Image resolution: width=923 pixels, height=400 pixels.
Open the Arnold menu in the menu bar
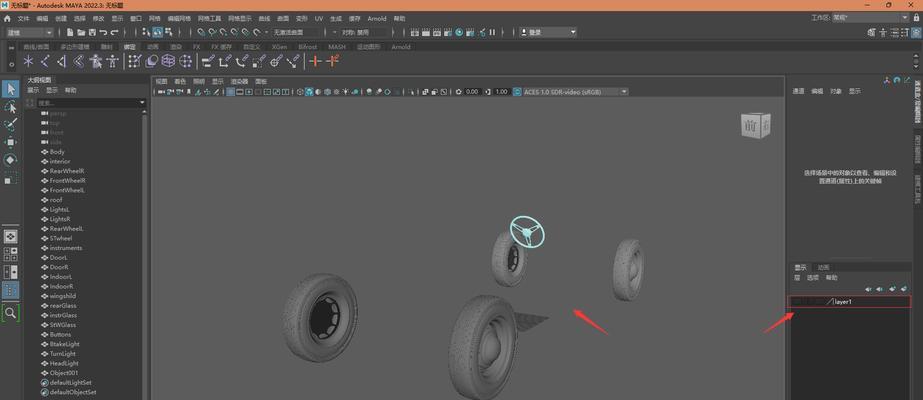click(x=377, y=18)
